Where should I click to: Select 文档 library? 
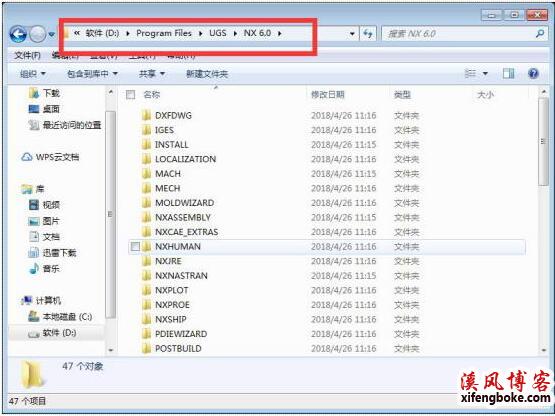44,237
